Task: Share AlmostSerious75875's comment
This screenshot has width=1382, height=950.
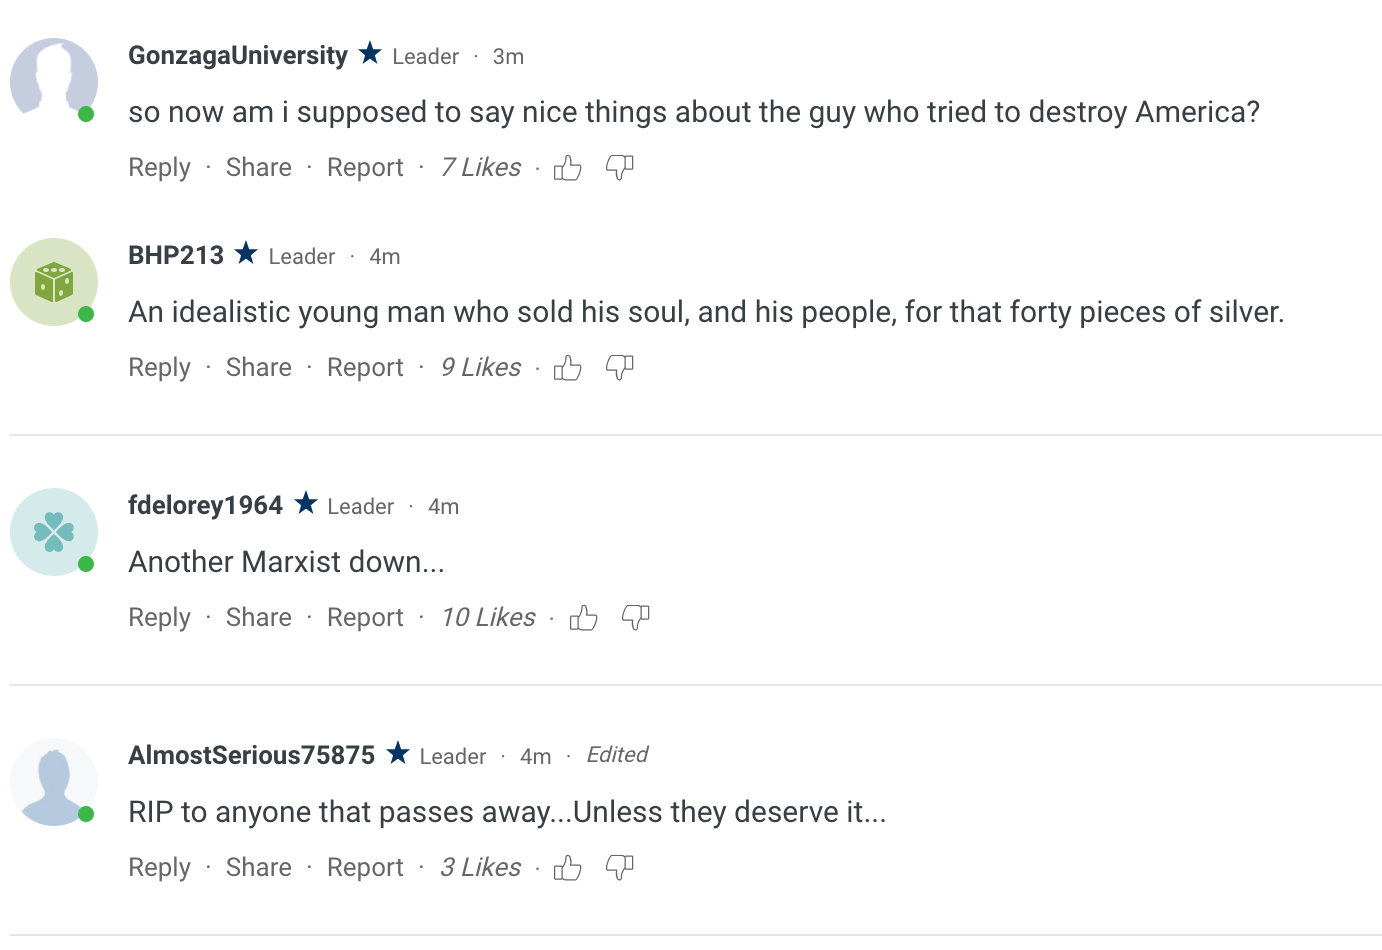Action: (258, 868)
